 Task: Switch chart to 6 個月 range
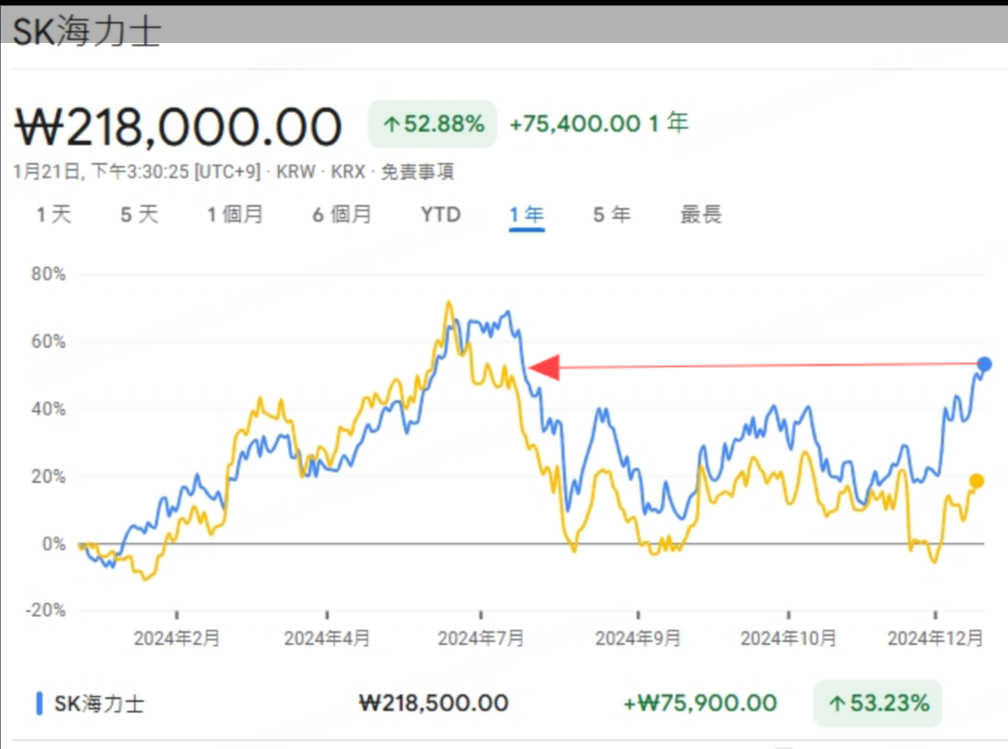click(342, 214)
